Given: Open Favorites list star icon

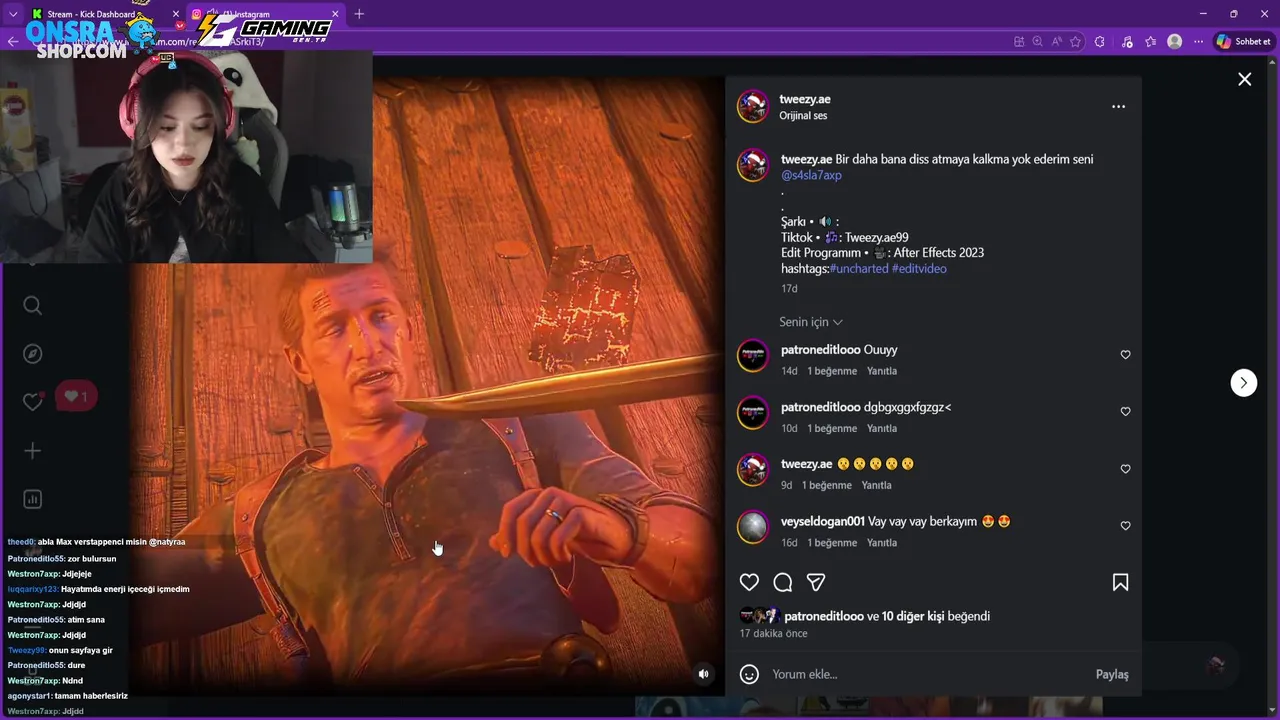Looking at the screenshot, I should click(x=1150, y=41).
